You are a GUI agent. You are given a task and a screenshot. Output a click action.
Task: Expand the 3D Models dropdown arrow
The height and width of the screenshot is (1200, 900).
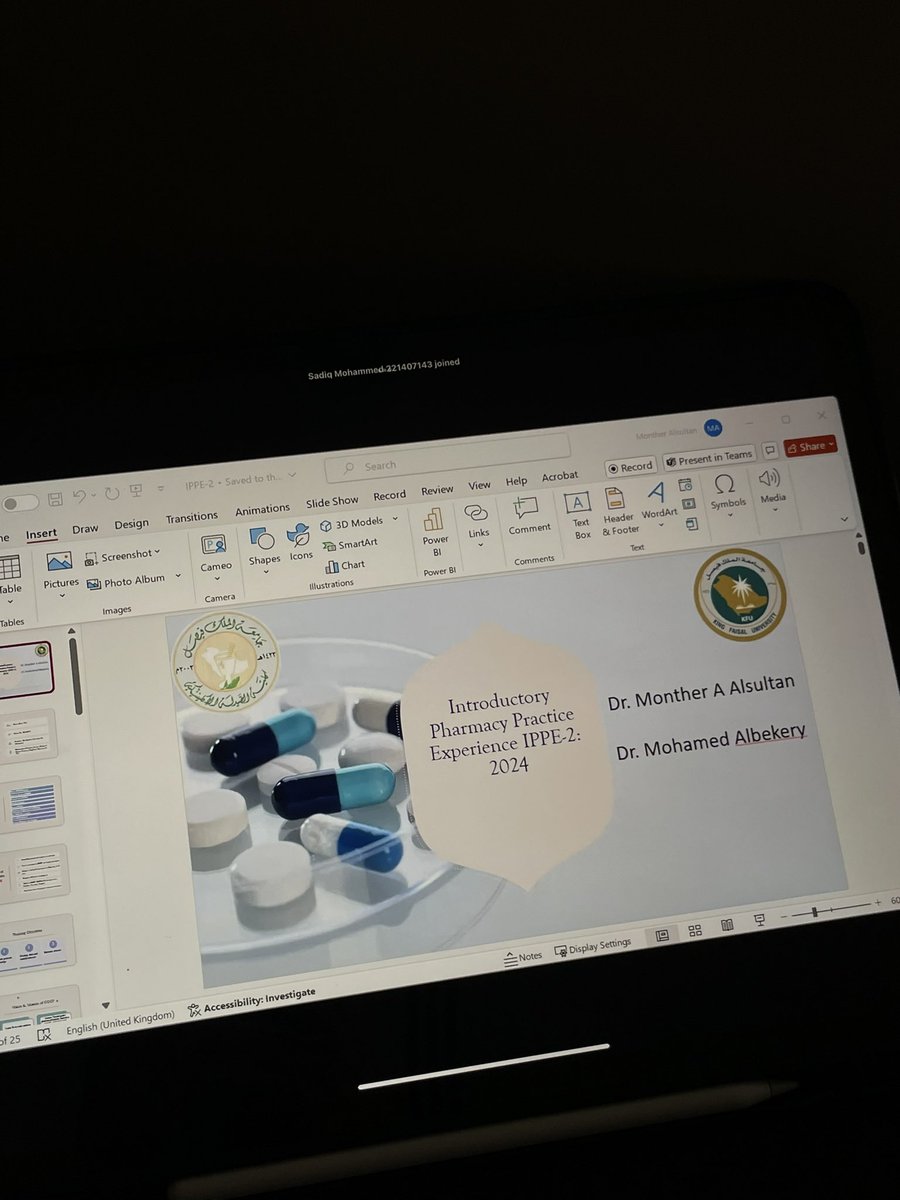click(x=394, y=520)
